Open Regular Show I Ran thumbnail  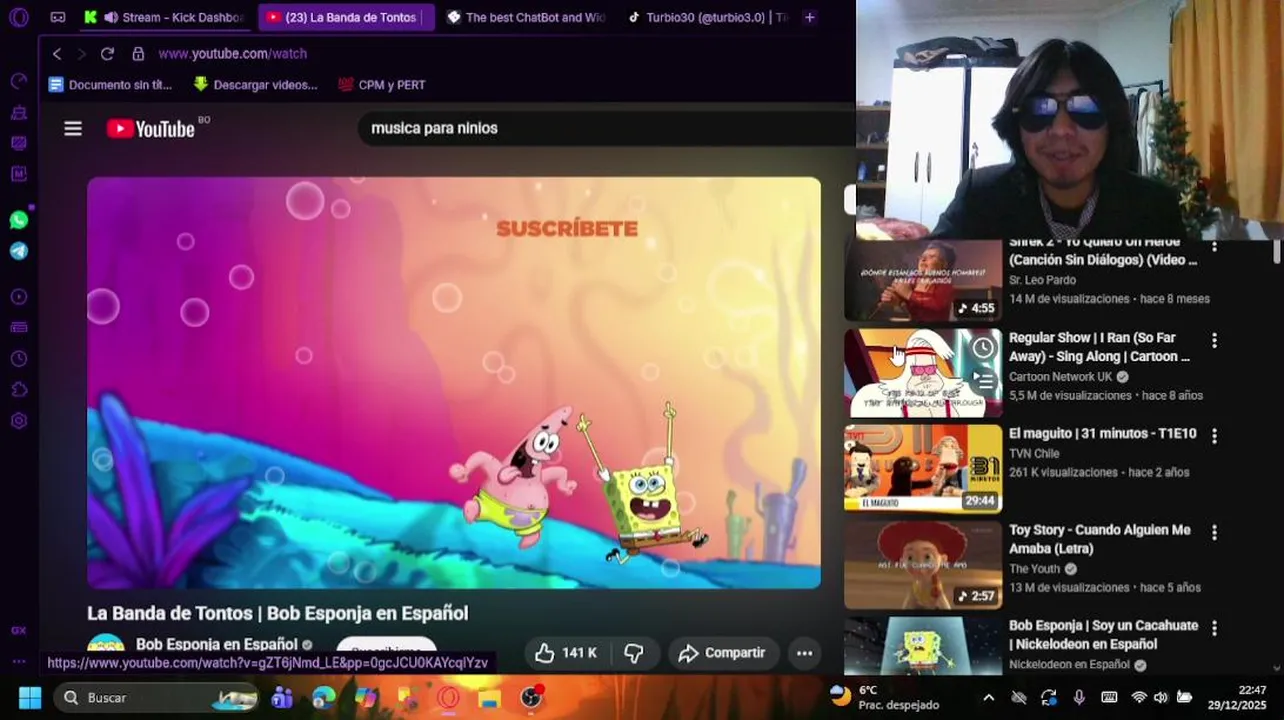[923, 372]
